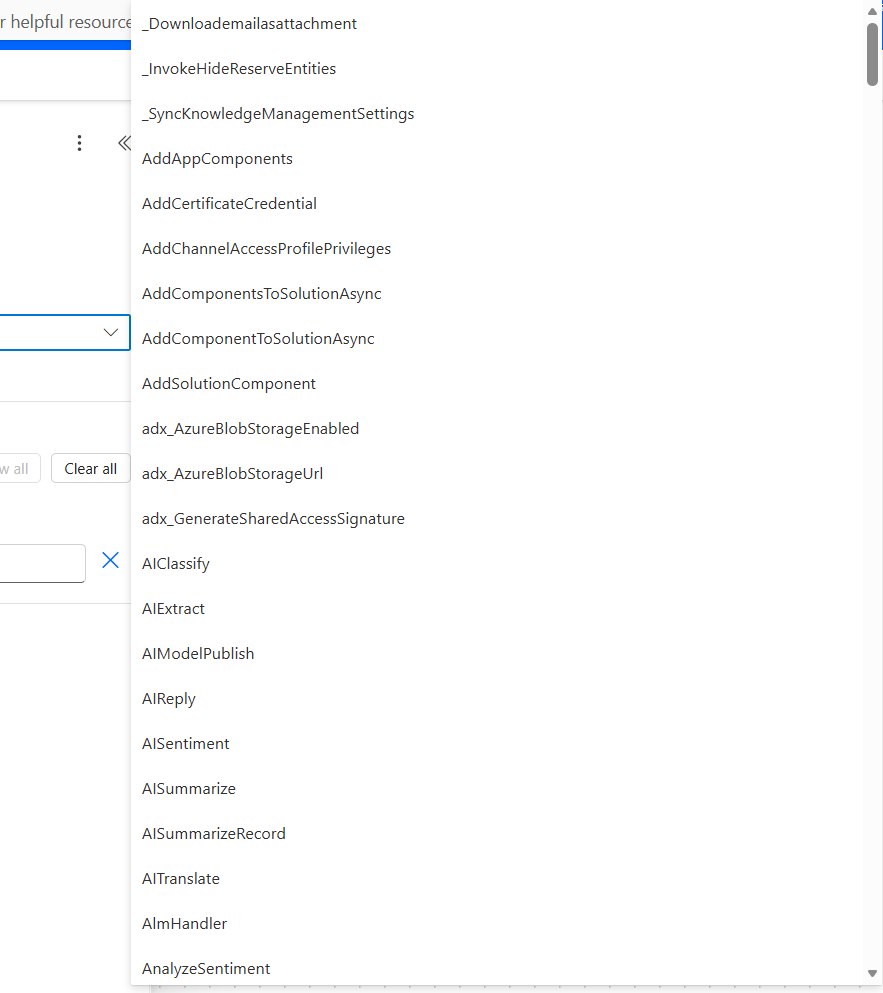Pick the AddSolutionComponent entry

click(229, 384)
